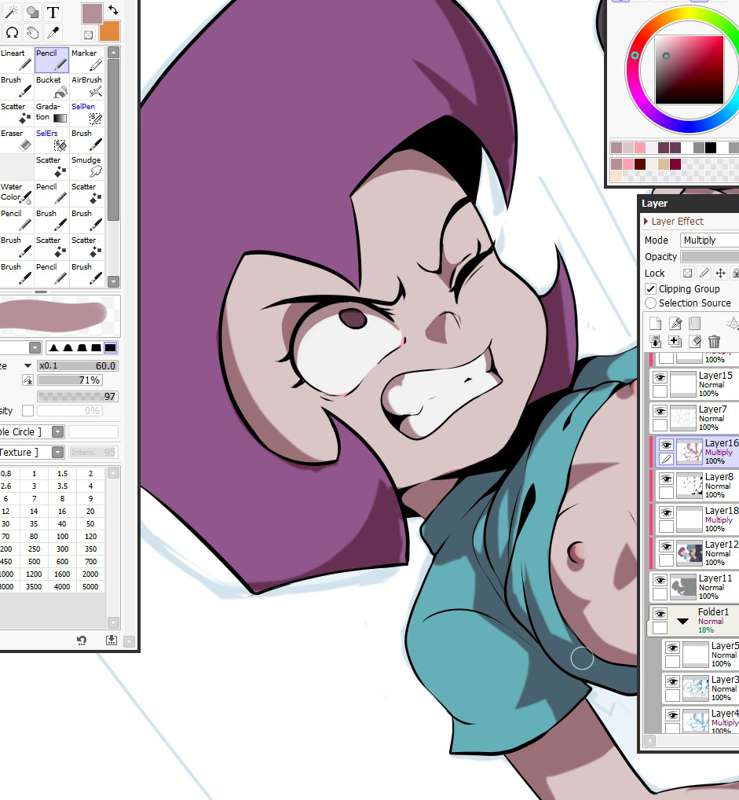The height and width of the screenshot is (800, 739).
Task: Select the Magic Wand tool
Action: (x=11, y=12)
